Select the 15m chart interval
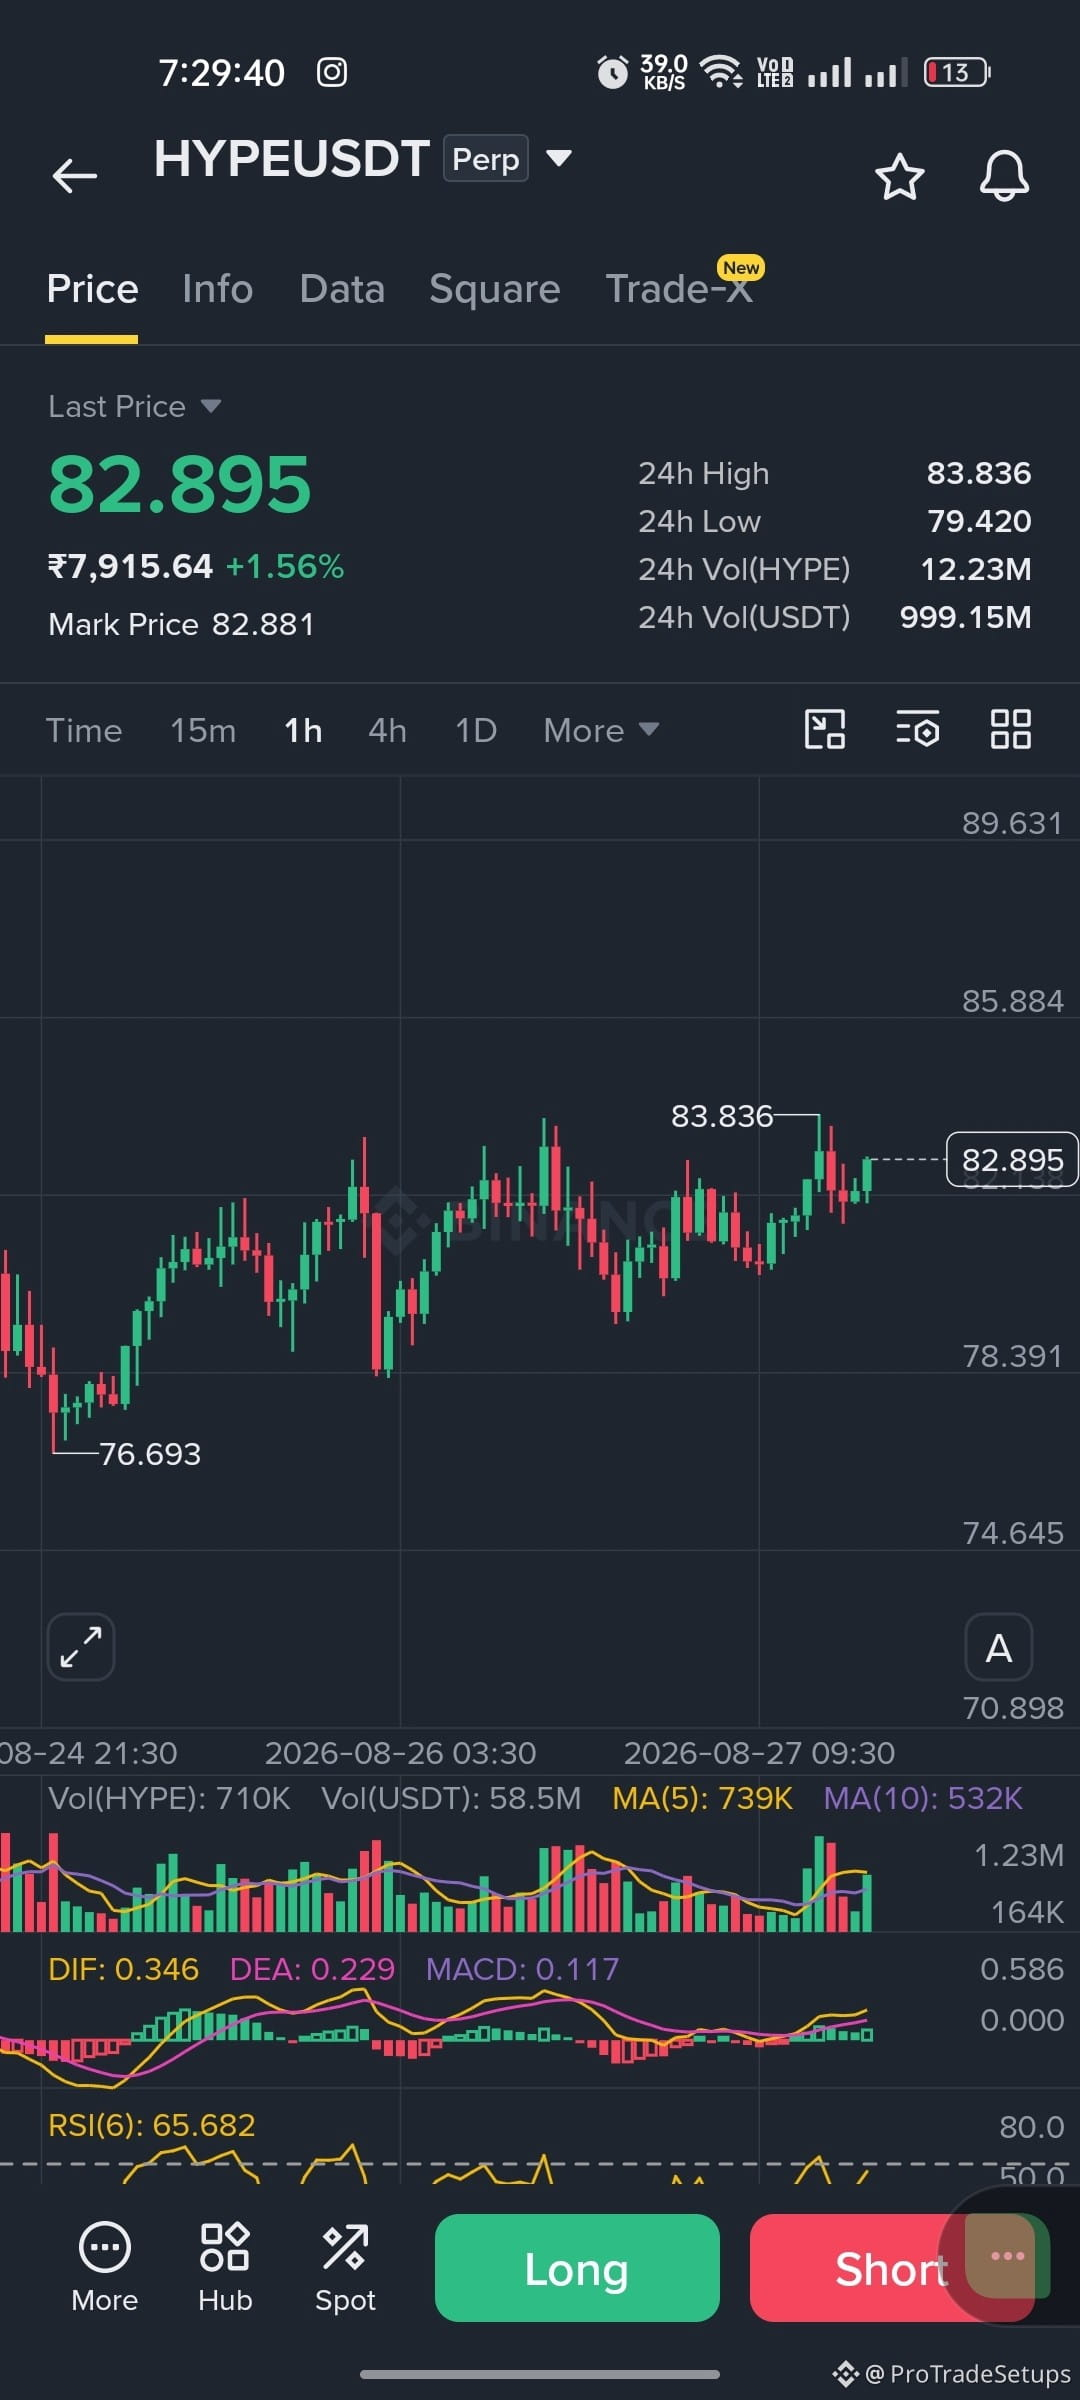Screen dimensions: 1080x2400 coord(203,730)
